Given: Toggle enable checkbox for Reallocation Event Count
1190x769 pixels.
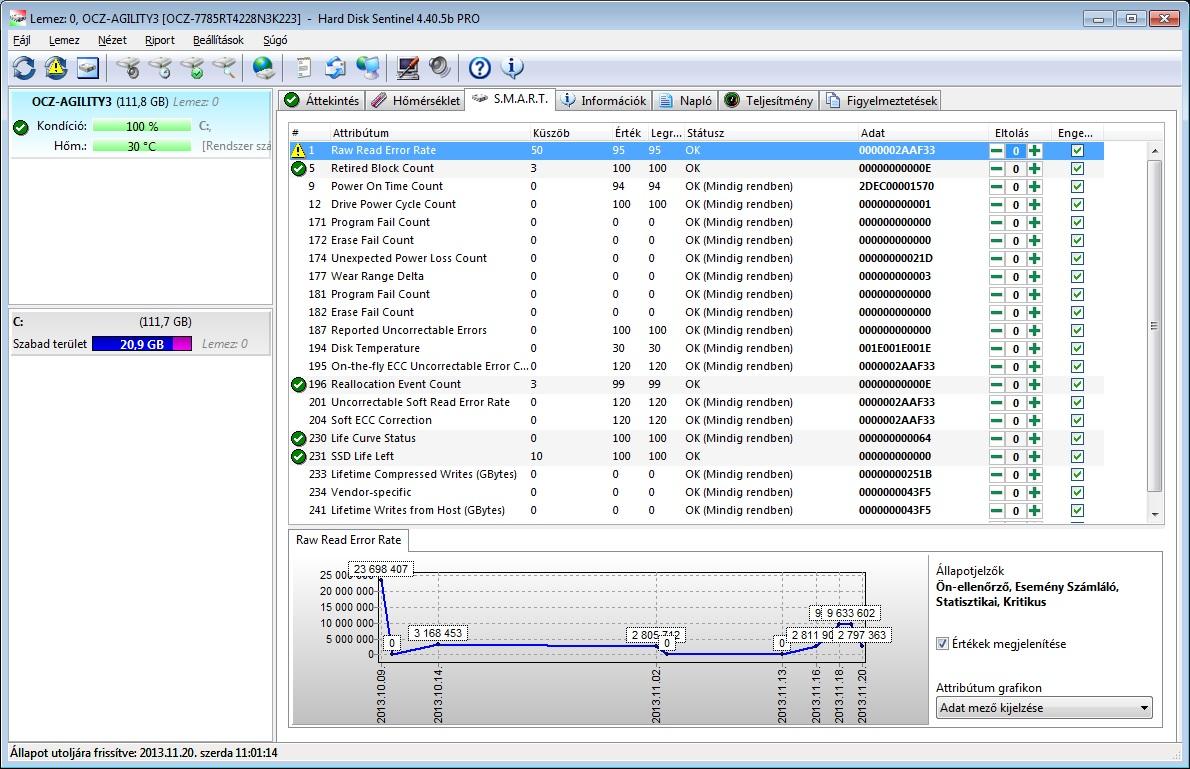Looking at the screenshot, I should tap(1077, 384).
